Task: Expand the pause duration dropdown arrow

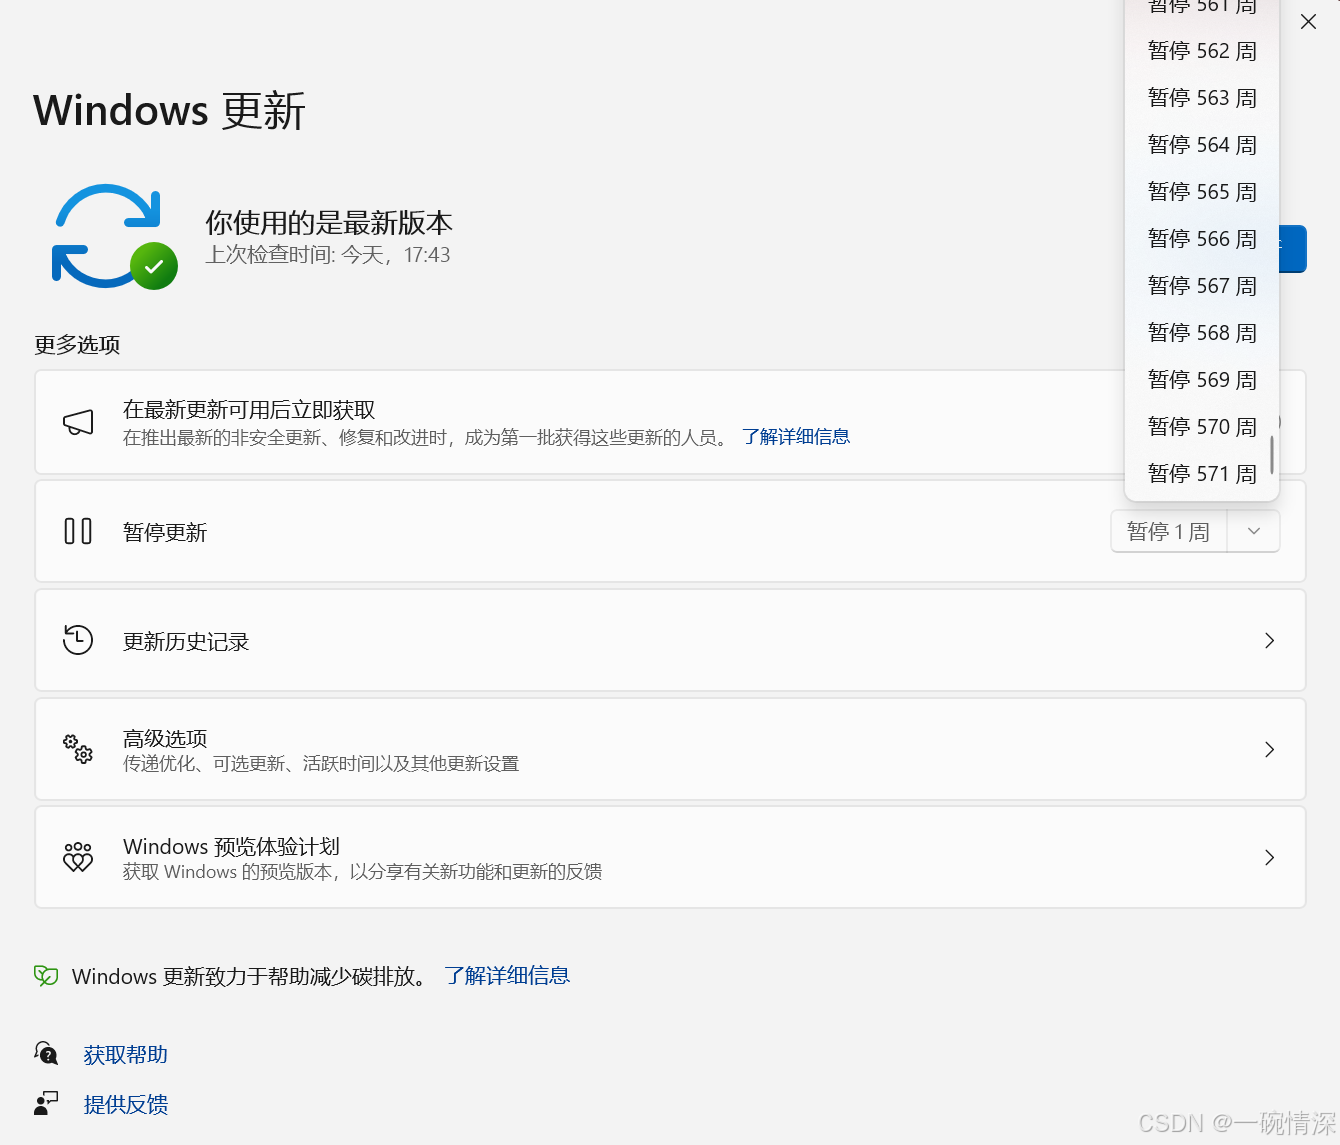Action: (x=1254, y=531)
